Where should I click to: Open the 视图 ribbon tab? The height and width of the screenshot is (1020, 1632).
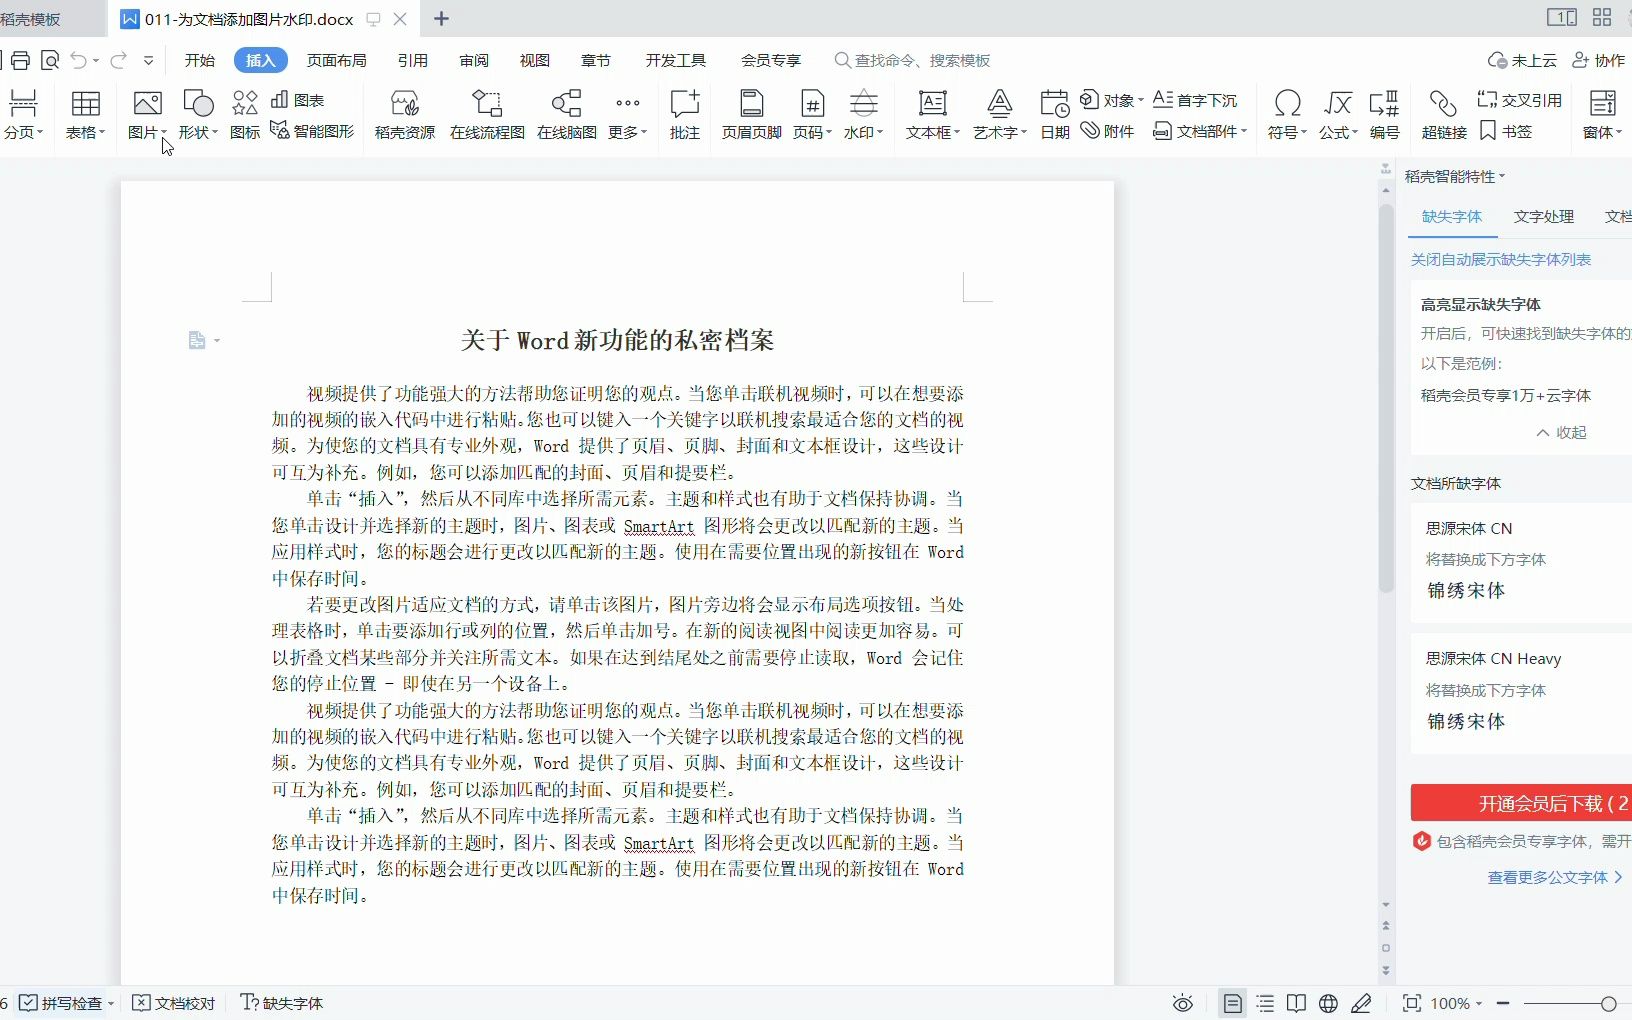tap(535, 60)
